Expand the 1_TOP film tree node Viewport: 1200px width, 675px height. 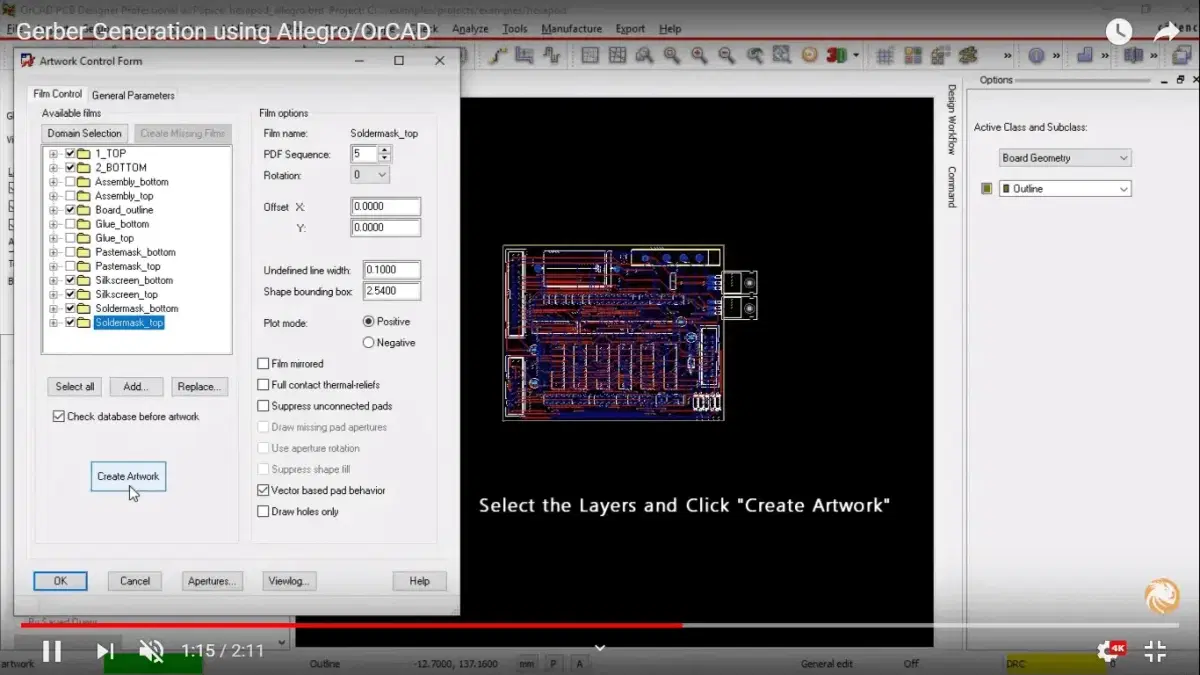coord(53,154)
